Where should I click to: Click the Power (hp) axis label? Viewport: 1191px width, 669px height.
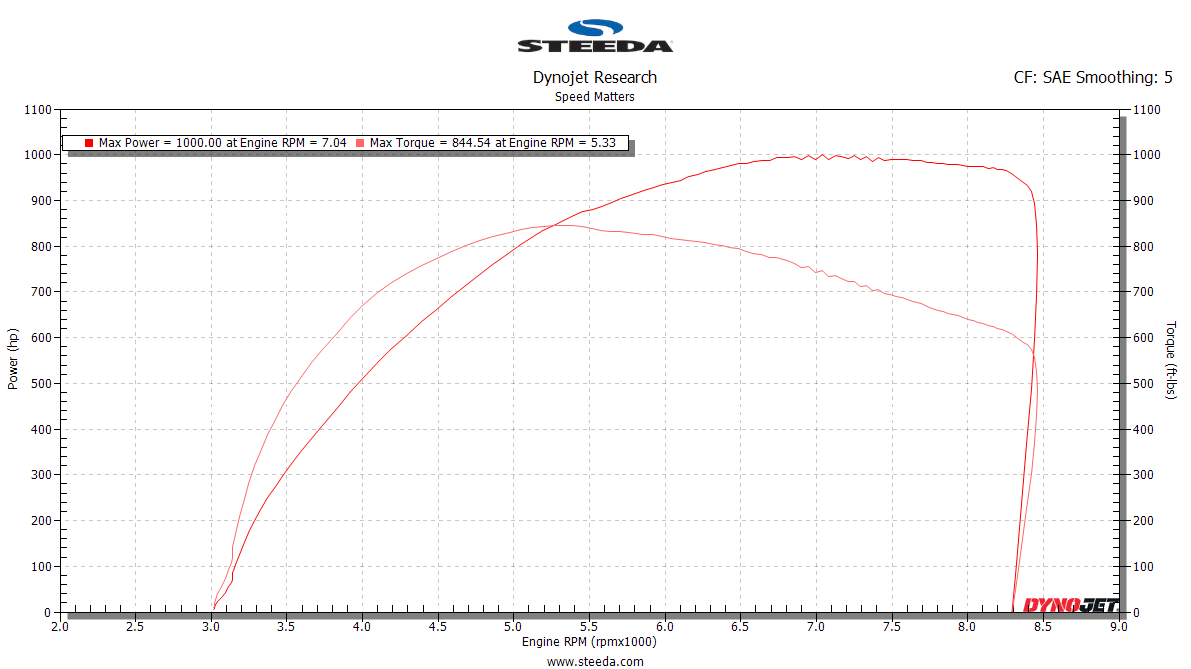[x=12, y=359]
